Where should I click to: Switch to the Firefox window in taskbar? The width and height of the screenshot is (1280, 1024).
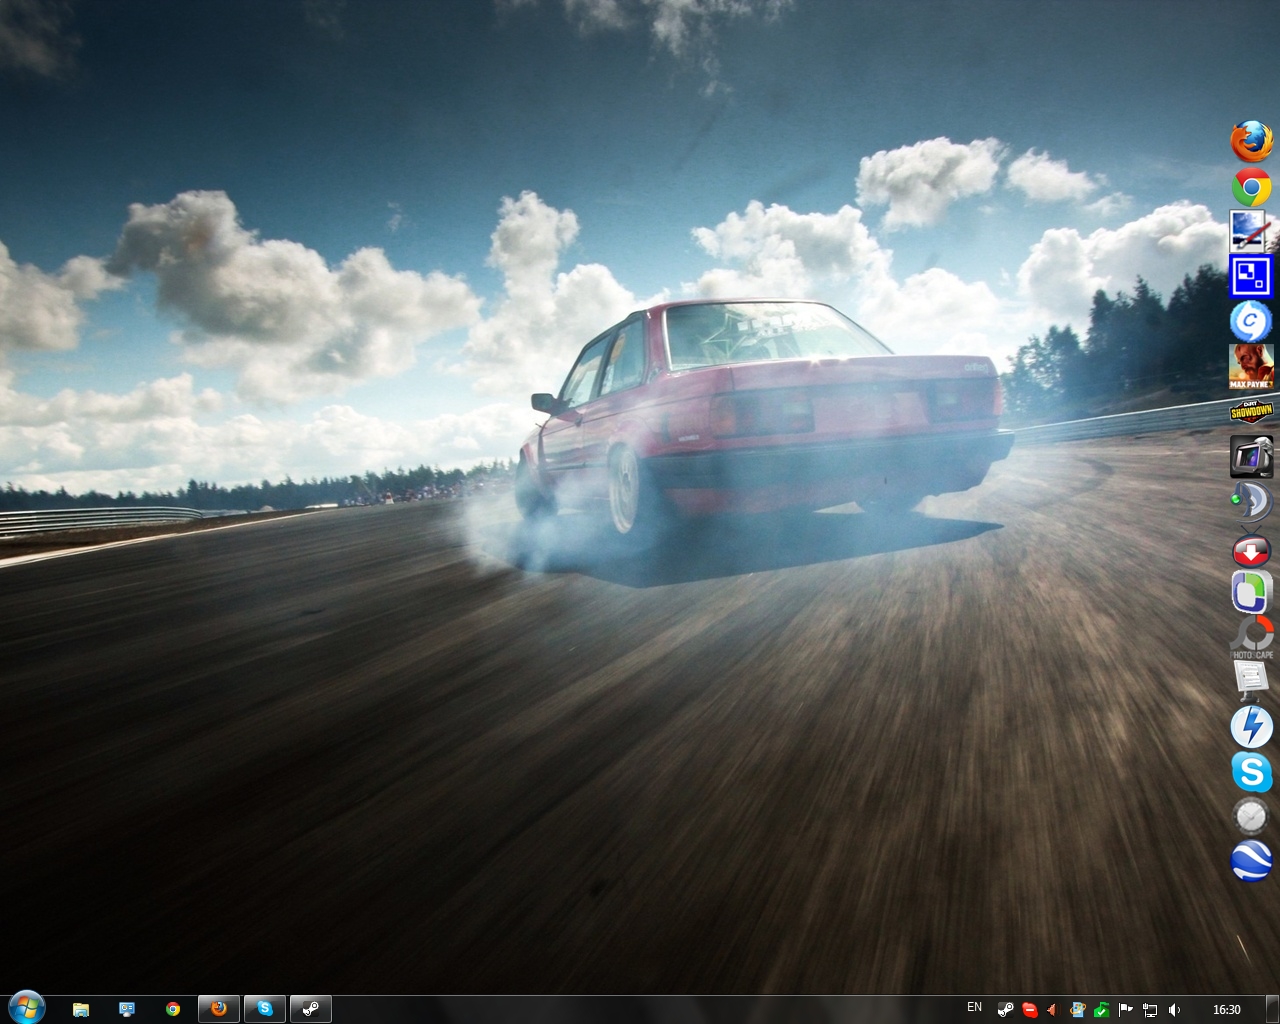pos(219,1009)
